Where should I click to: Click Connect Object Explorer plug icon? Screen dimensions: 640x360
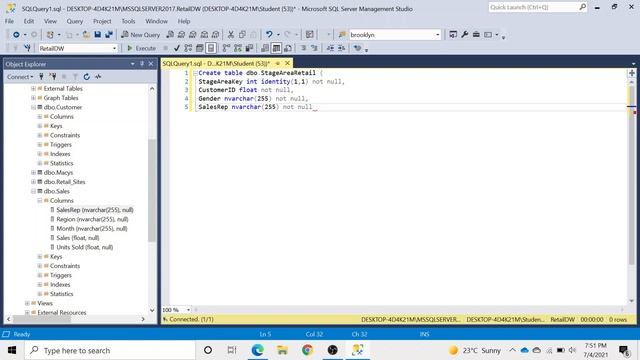tap(41, 76)
